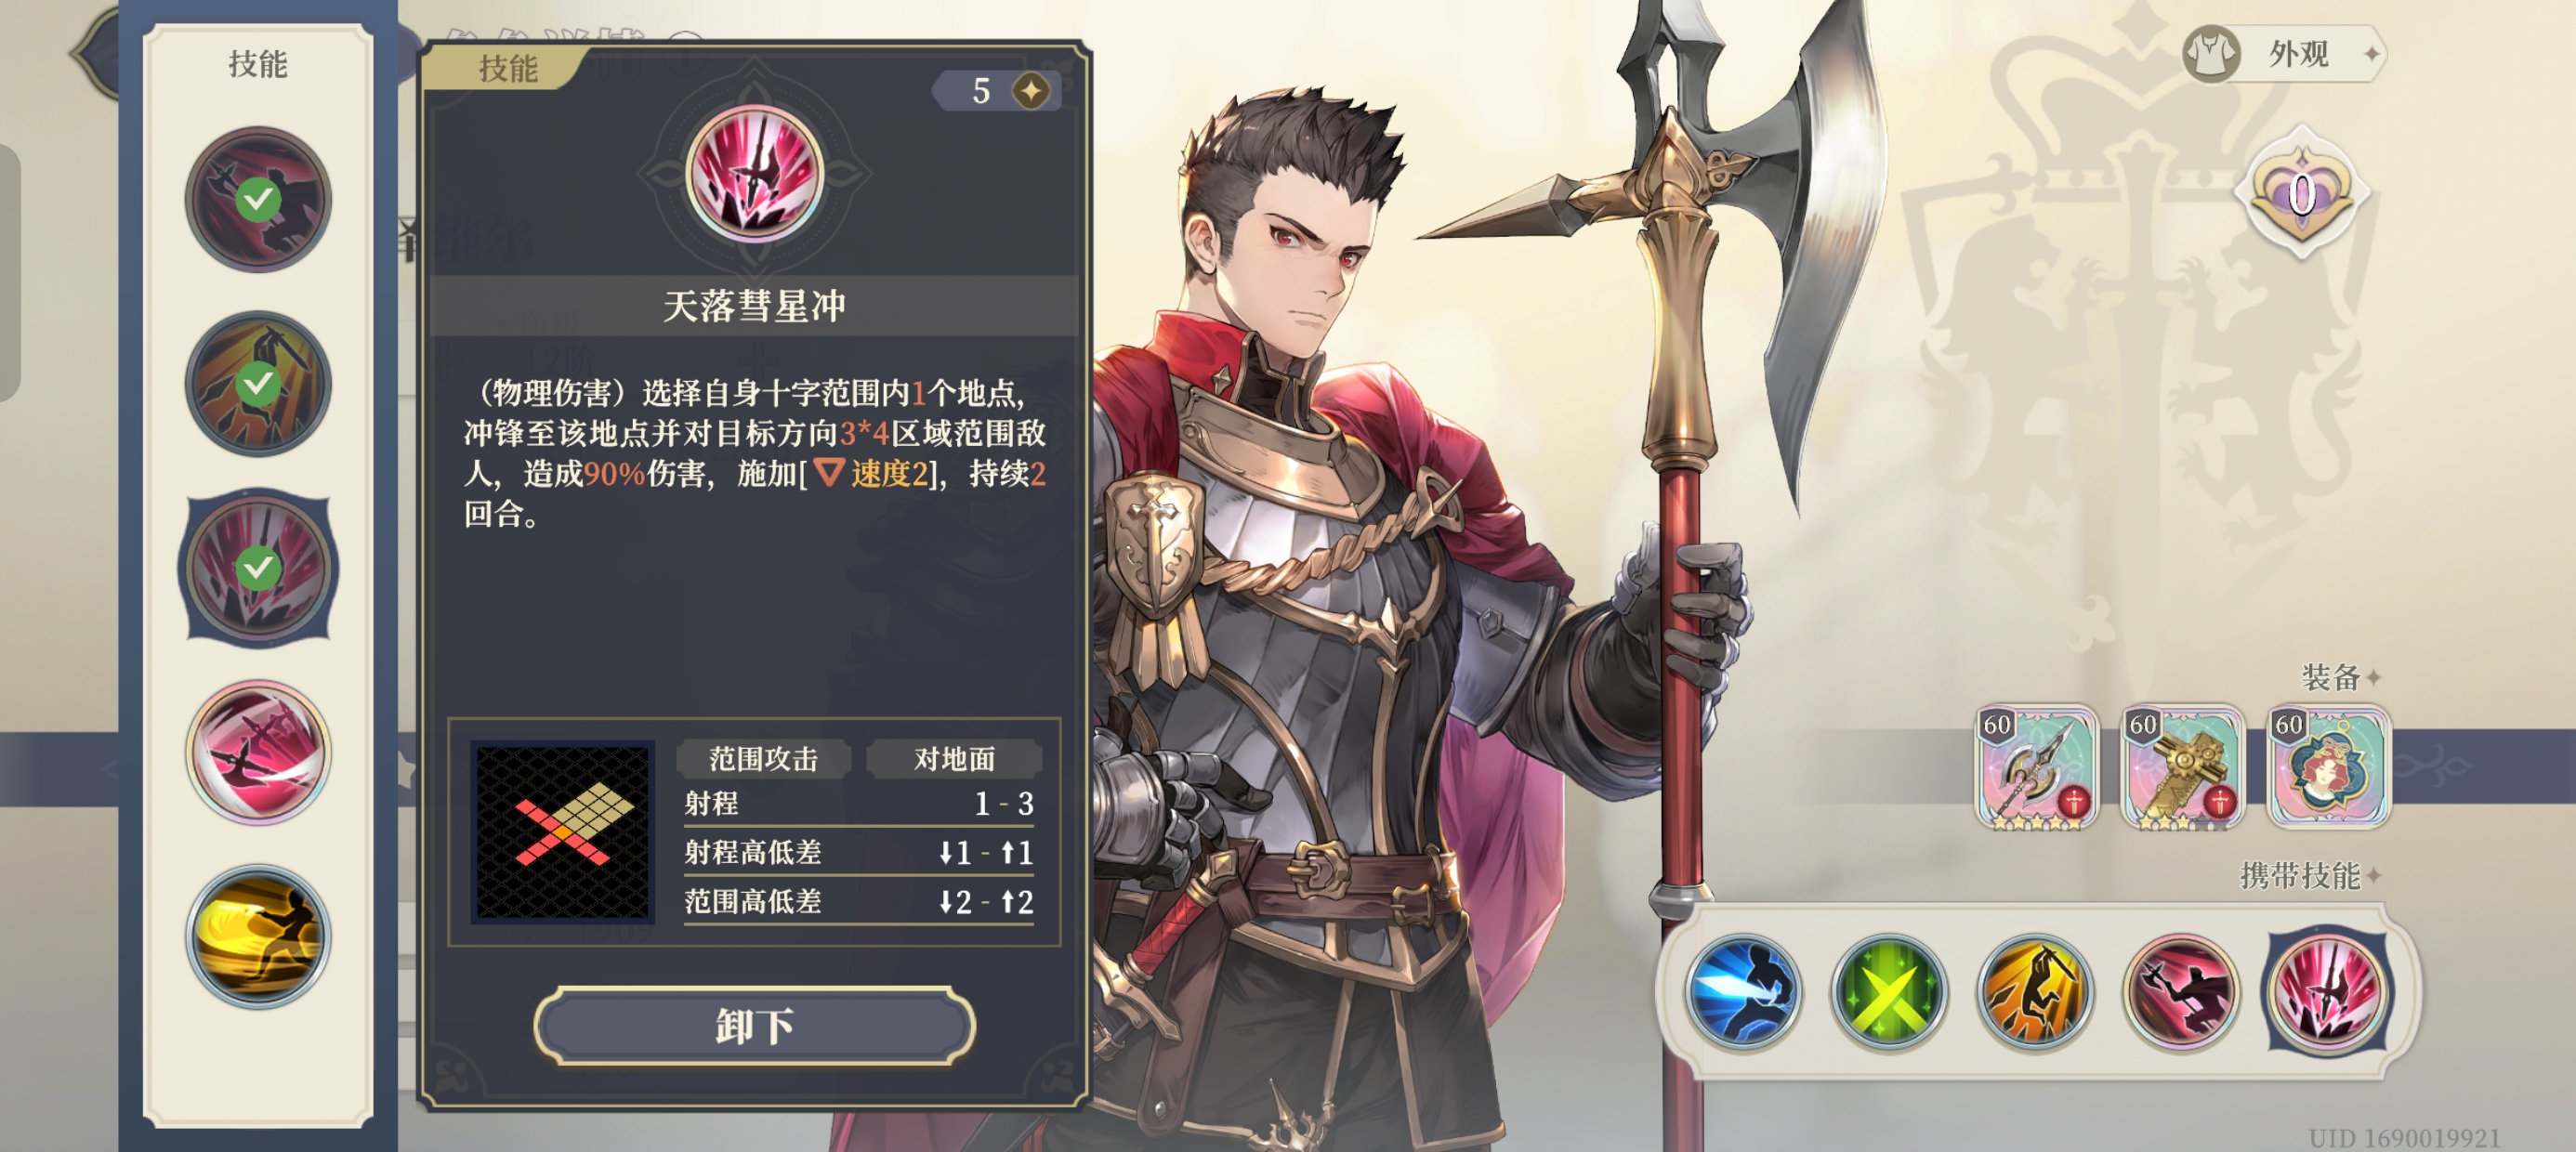This screenshot has width=2576, height=1152.
Task: Select the blue dash carried skill icon
Action: (x=1742, y=991)
